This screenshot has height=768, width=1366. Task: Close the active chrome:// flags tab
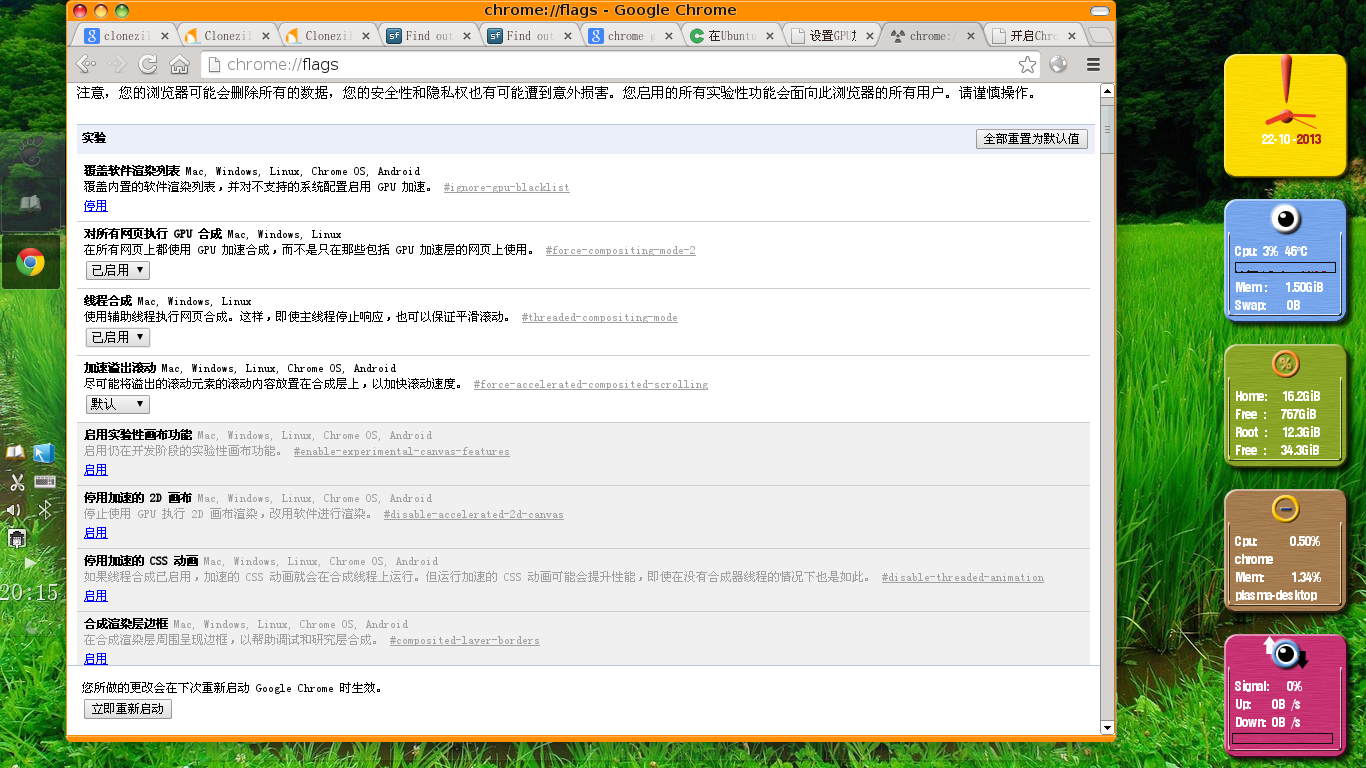tap(970, 36)
